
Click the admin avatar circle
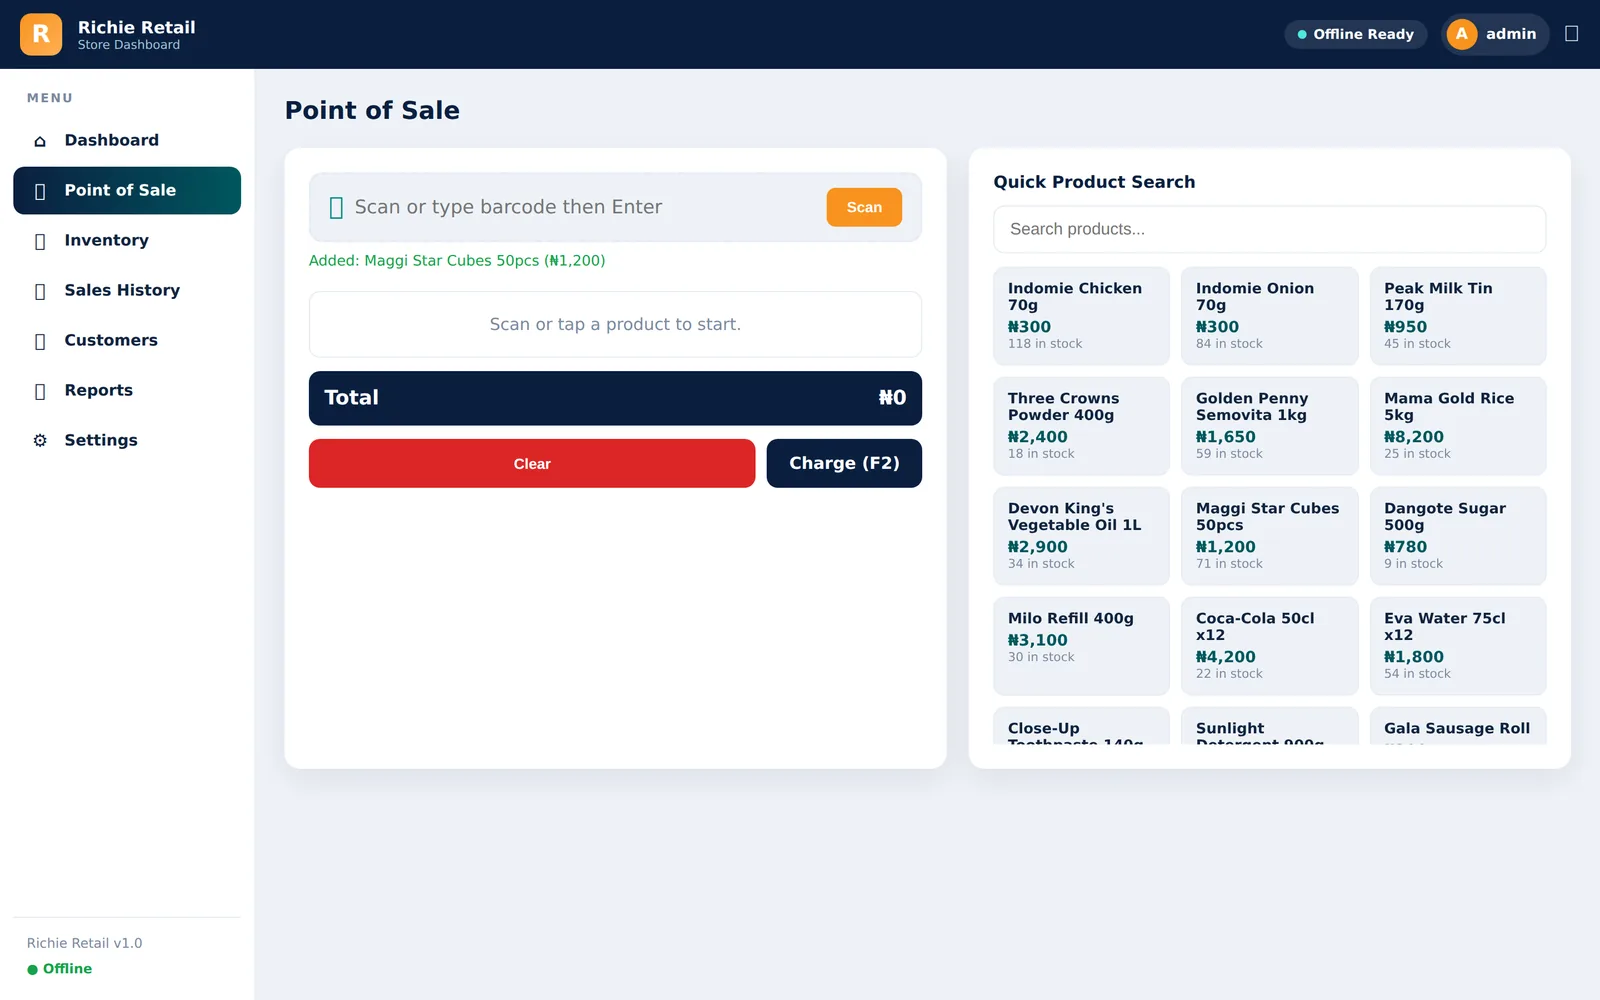[x=1462, y=34]
